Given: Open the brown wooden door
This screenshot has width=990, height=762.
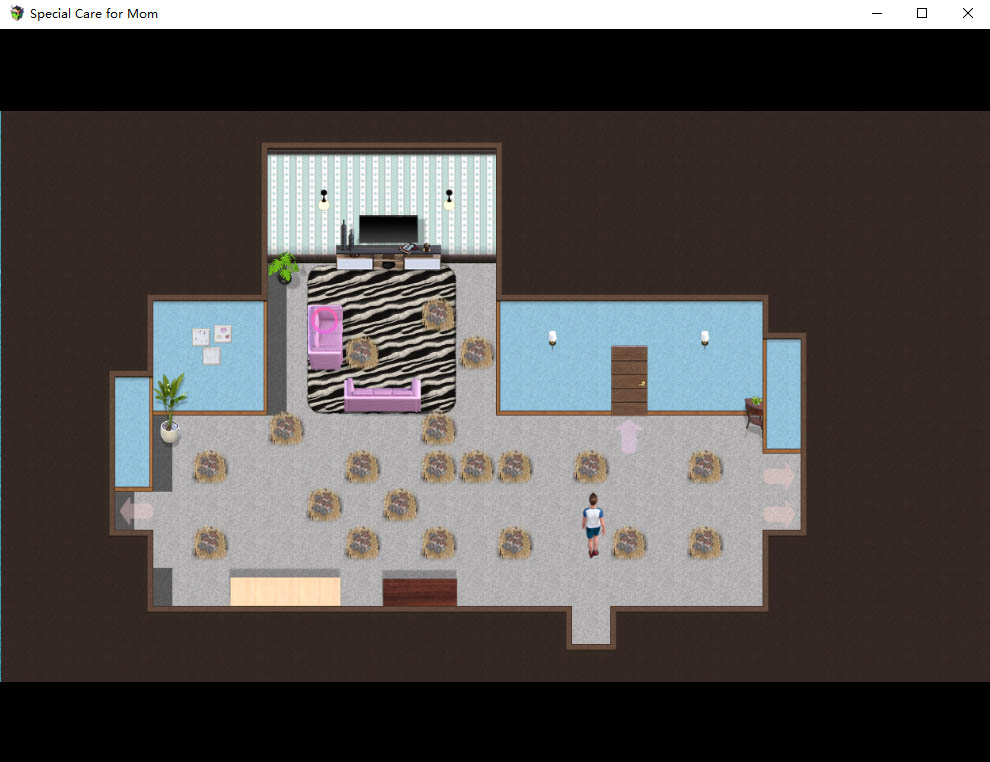Looking at the screenshot, I should tap(629, 379).
